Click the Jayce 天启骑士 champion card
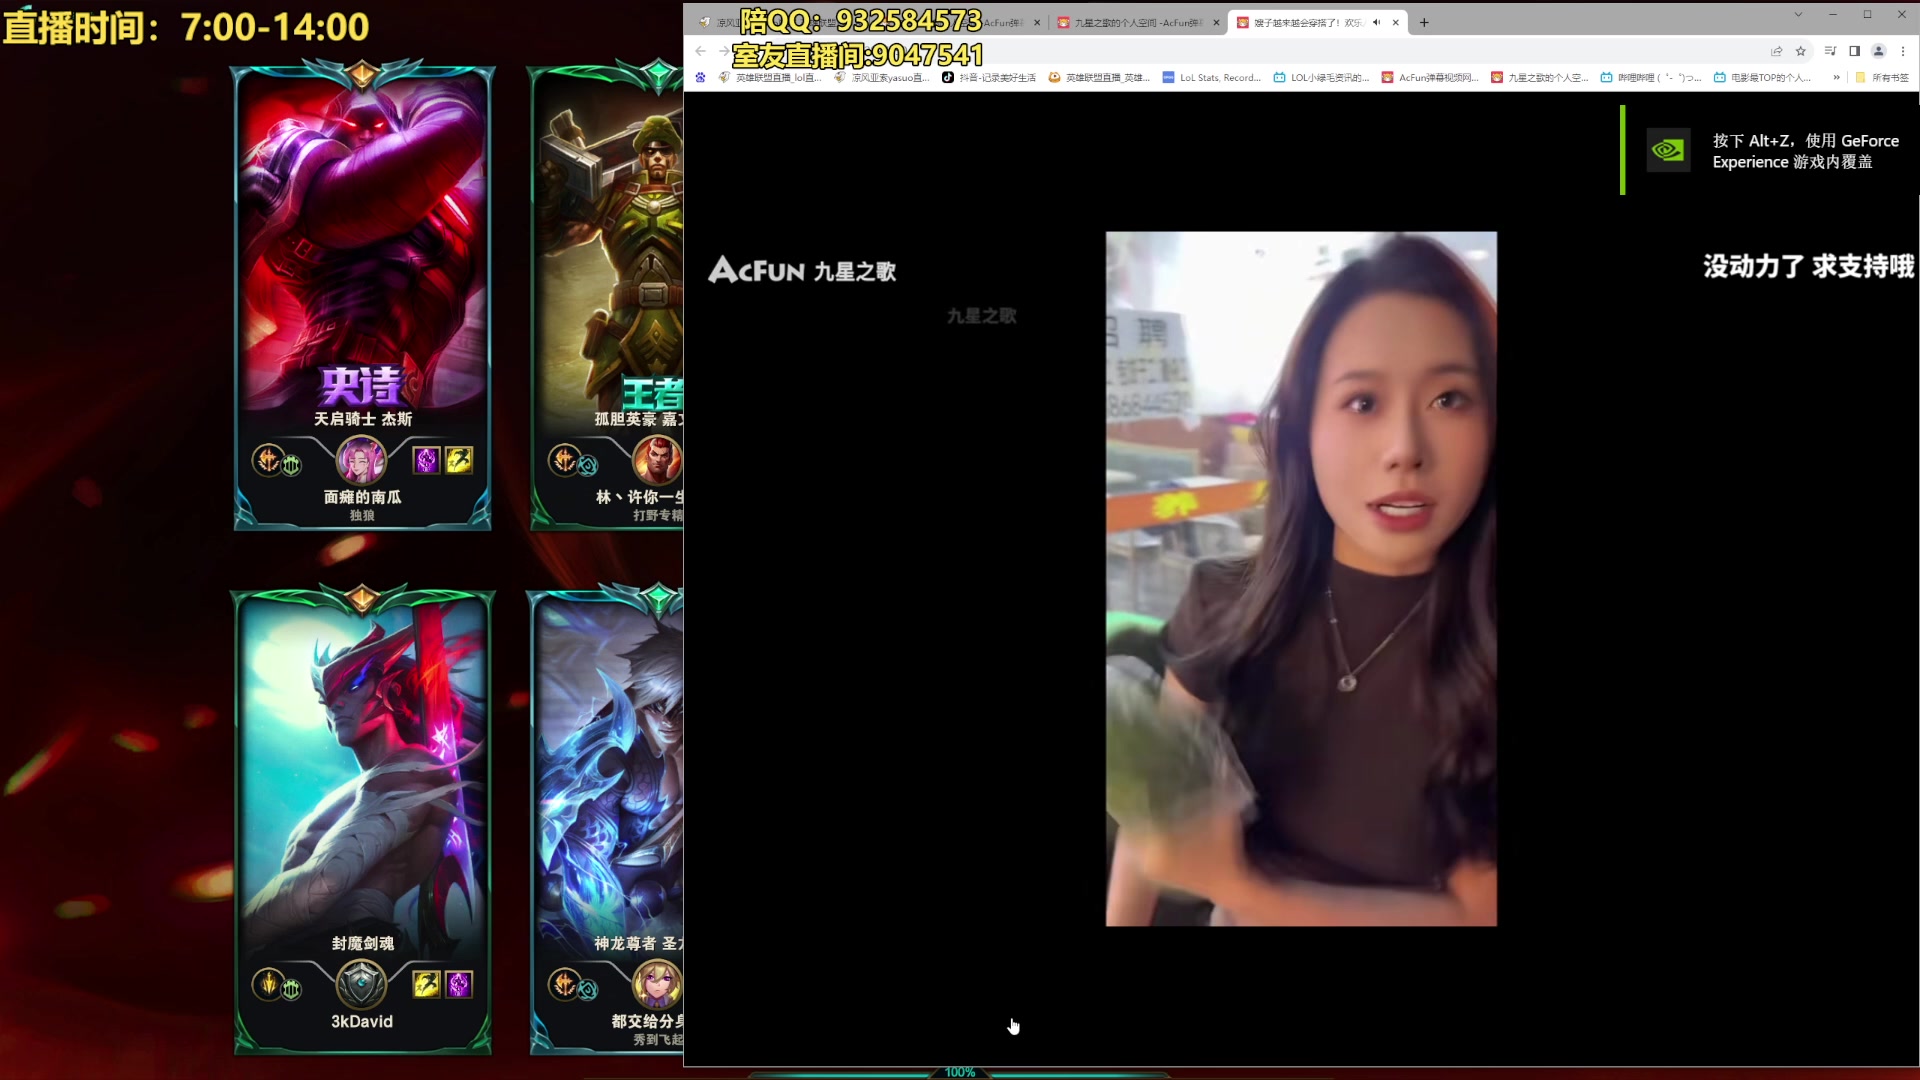The height and width of the screenshot is (1080, 1920). click(362, 295)
